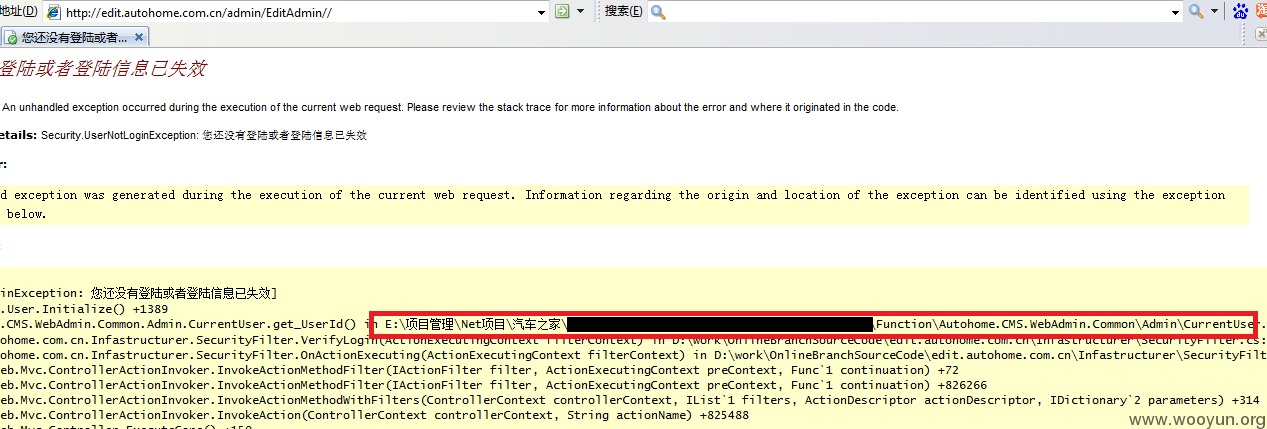Click the CurrentUser.get_UserId() stack trace line
This screenshot has height=429, width=1267.
point(633,325)
